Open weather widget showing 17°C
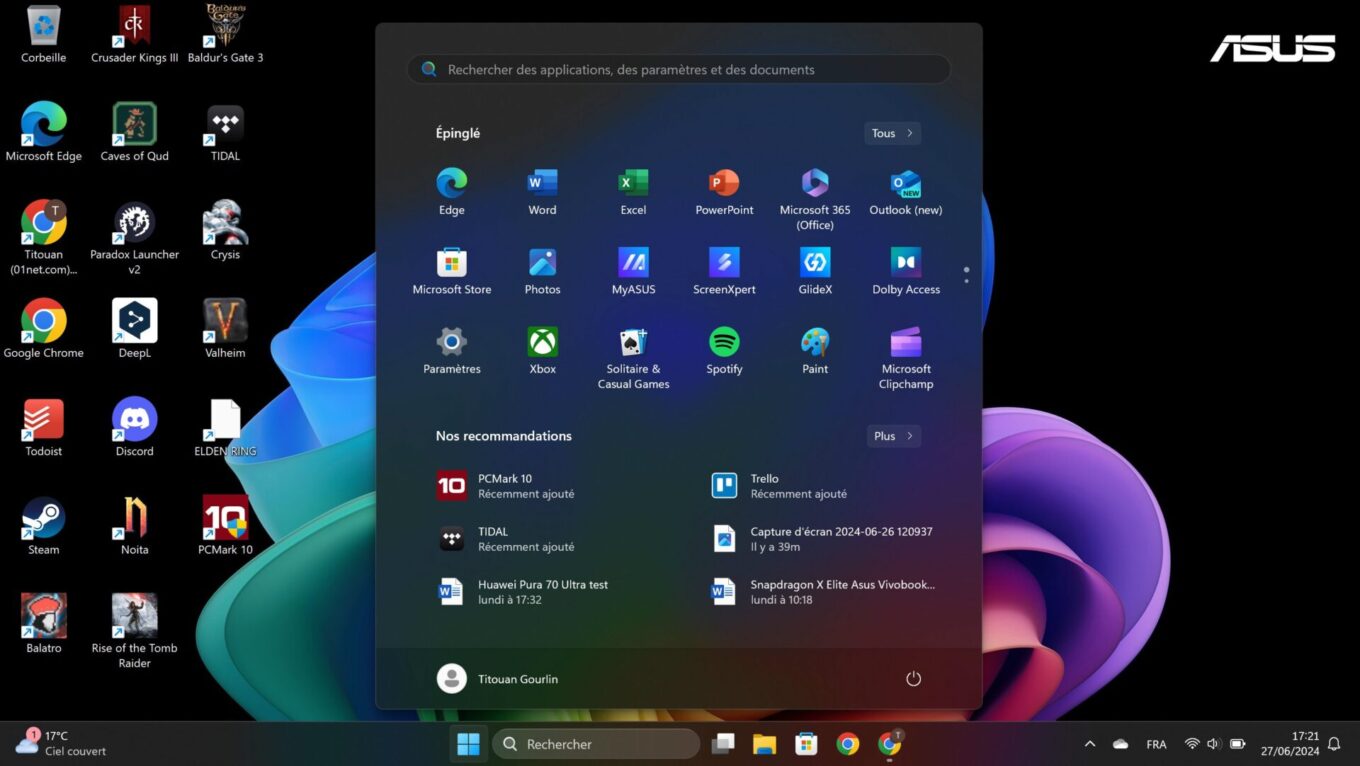The width and height of the screenshot is (1360, 766). tap(62, 743)
